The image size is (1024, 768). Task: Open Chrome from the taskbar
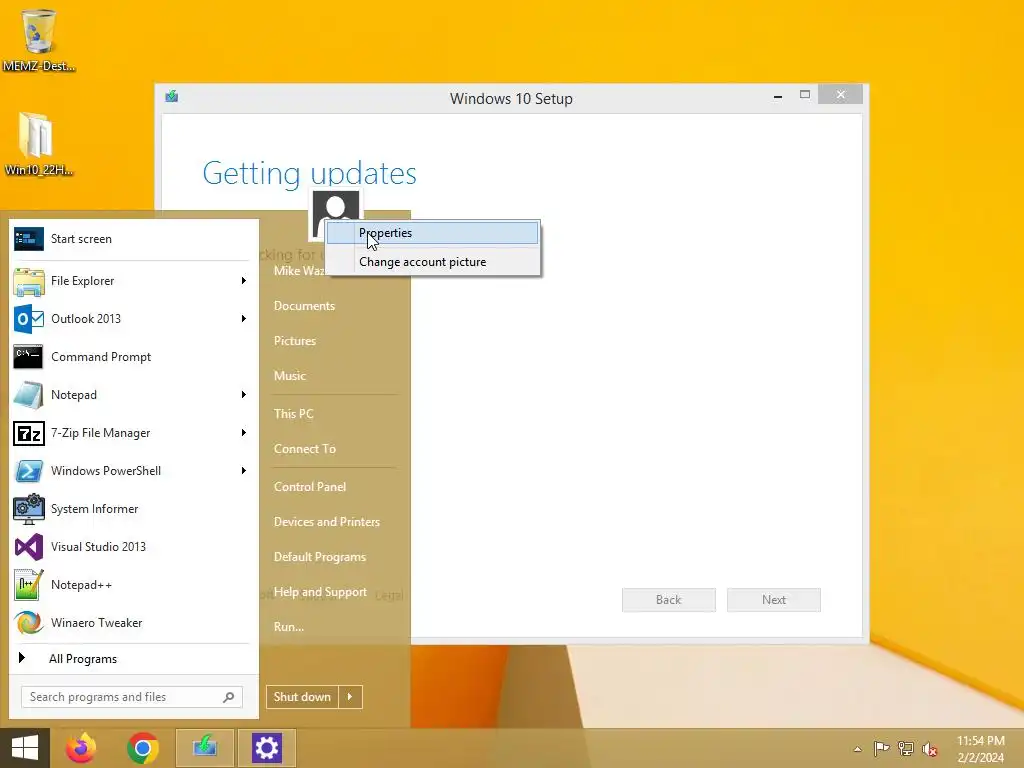[x=143, y=748]
